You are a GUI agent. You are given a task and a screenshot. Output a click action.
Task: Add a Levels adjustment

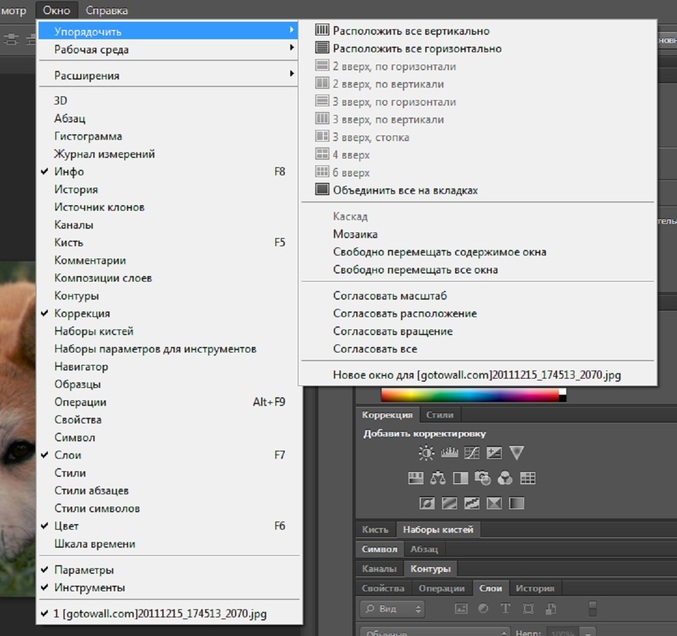(448, 453)
